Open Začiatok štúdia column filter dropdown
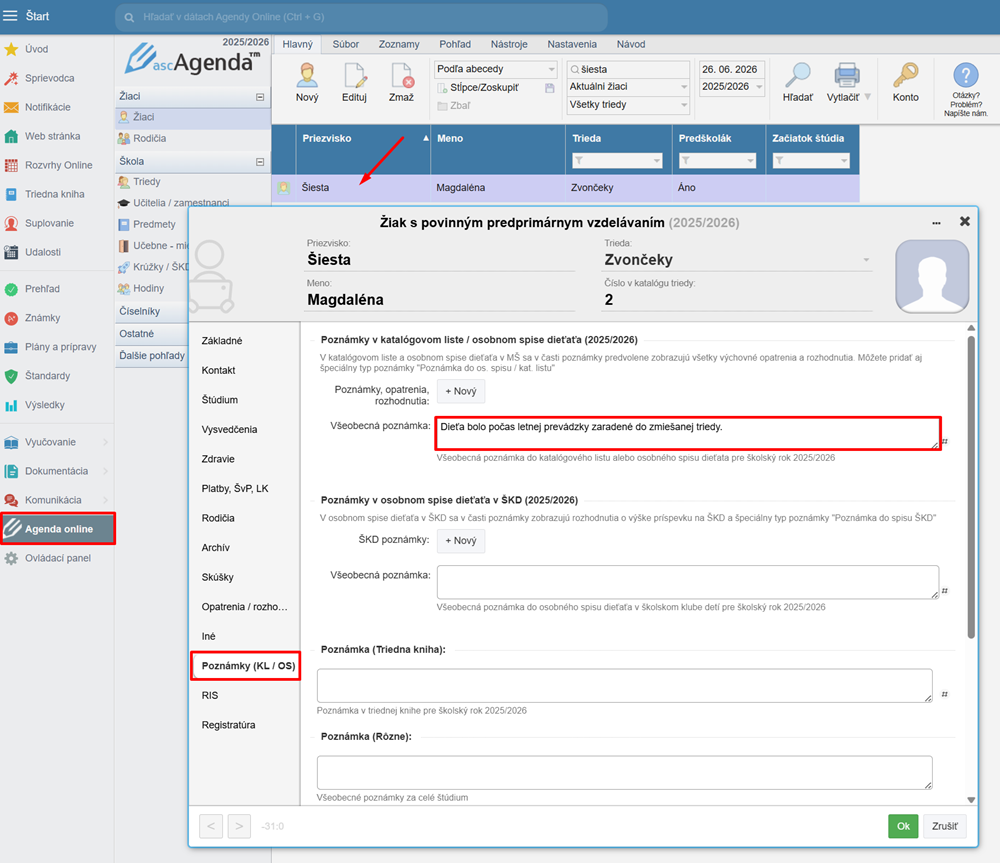 point(811,160)
